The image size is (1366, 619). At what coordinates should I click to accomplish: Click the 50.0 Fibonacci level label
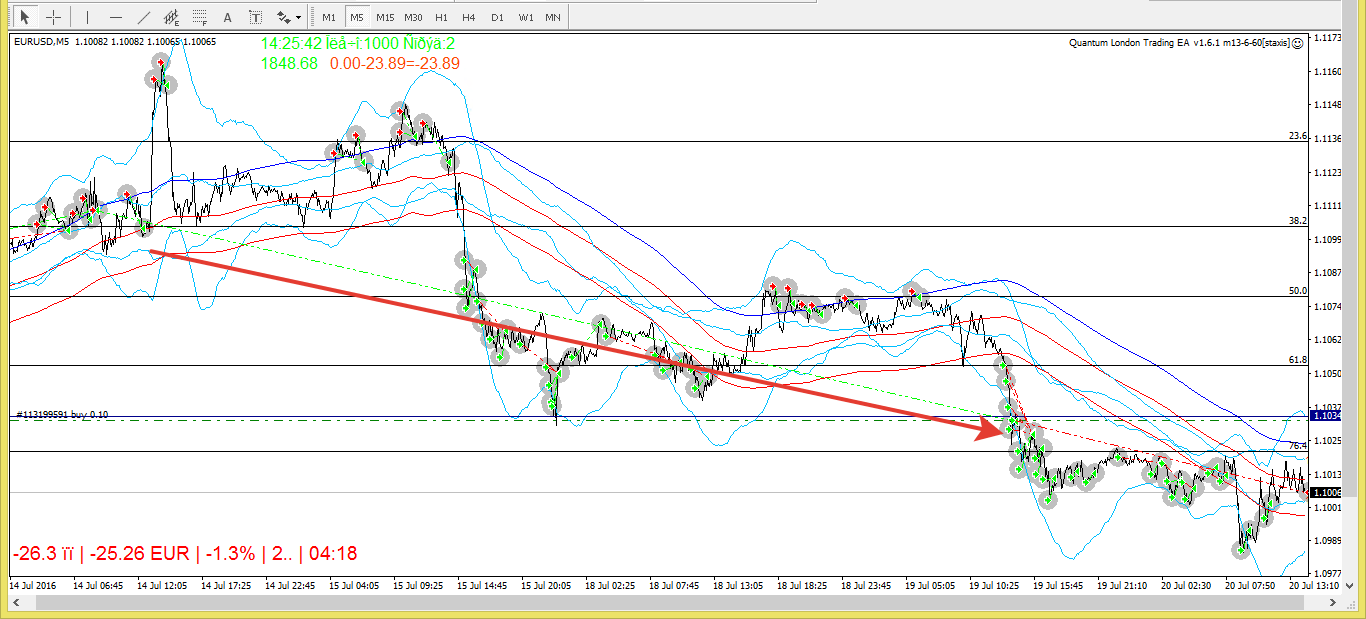[1298, 290]
